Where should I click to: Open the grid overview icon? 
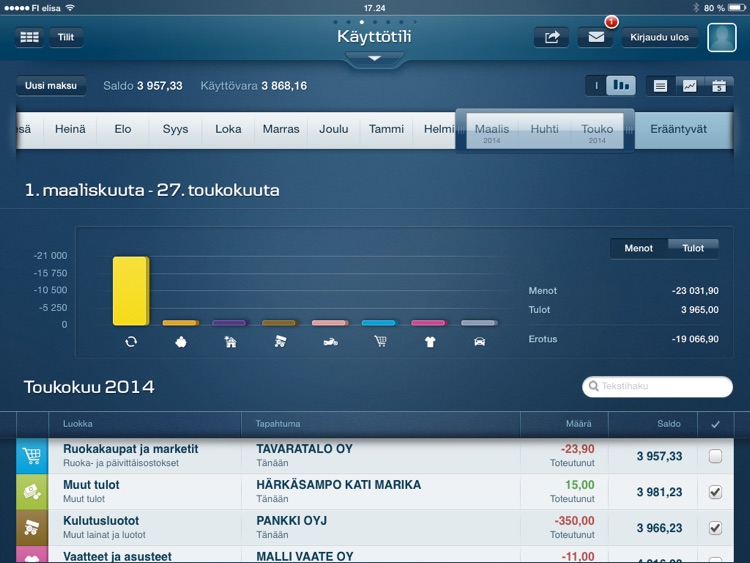29,37
